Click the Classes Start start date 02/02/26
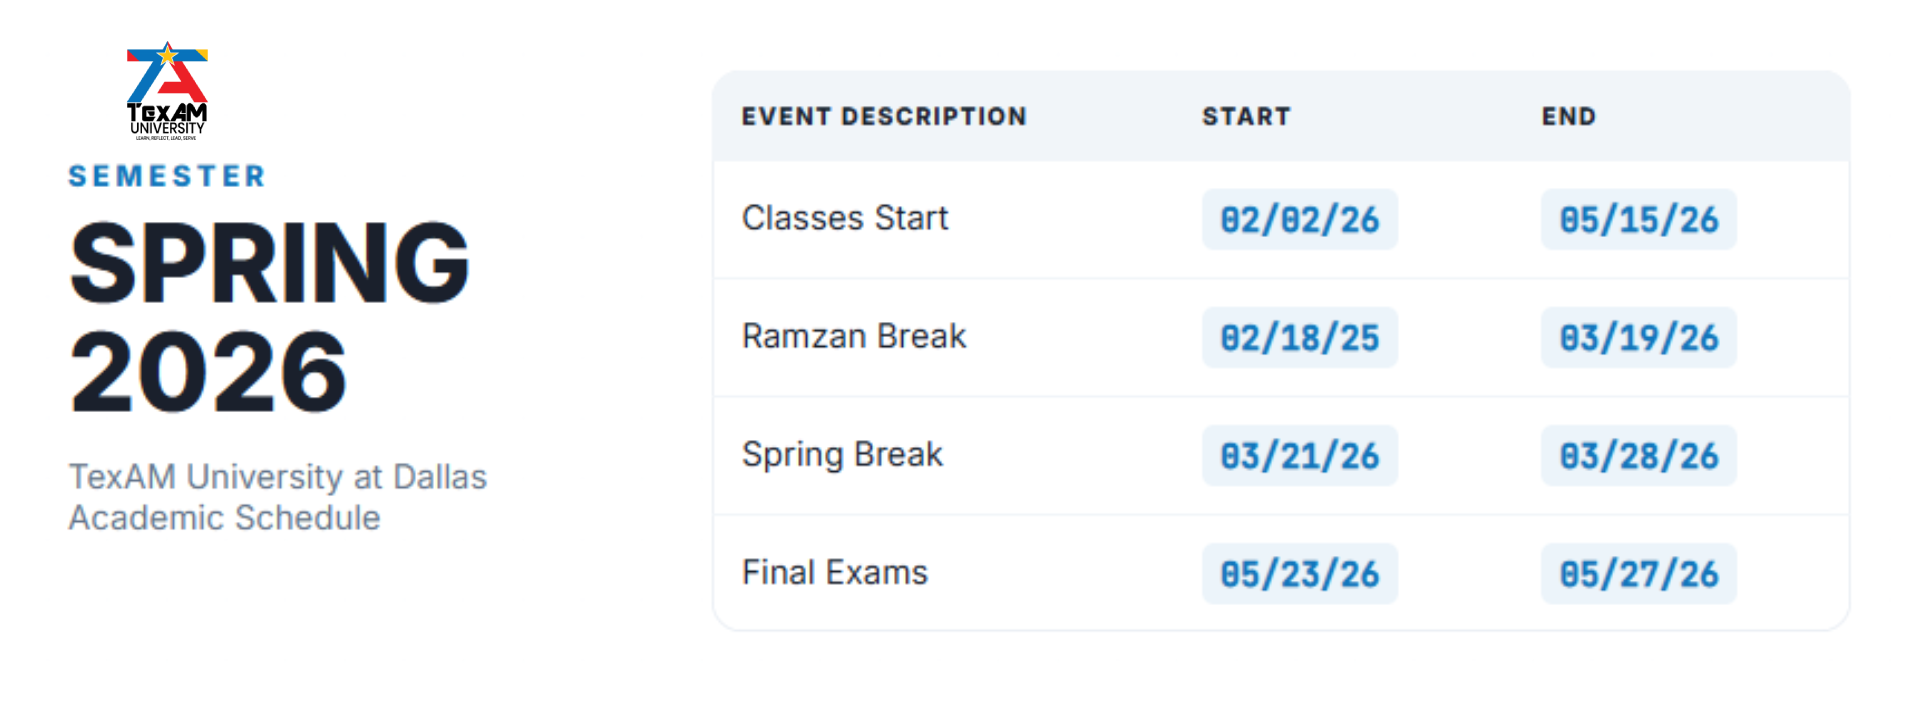 (x=1299, y=219)
